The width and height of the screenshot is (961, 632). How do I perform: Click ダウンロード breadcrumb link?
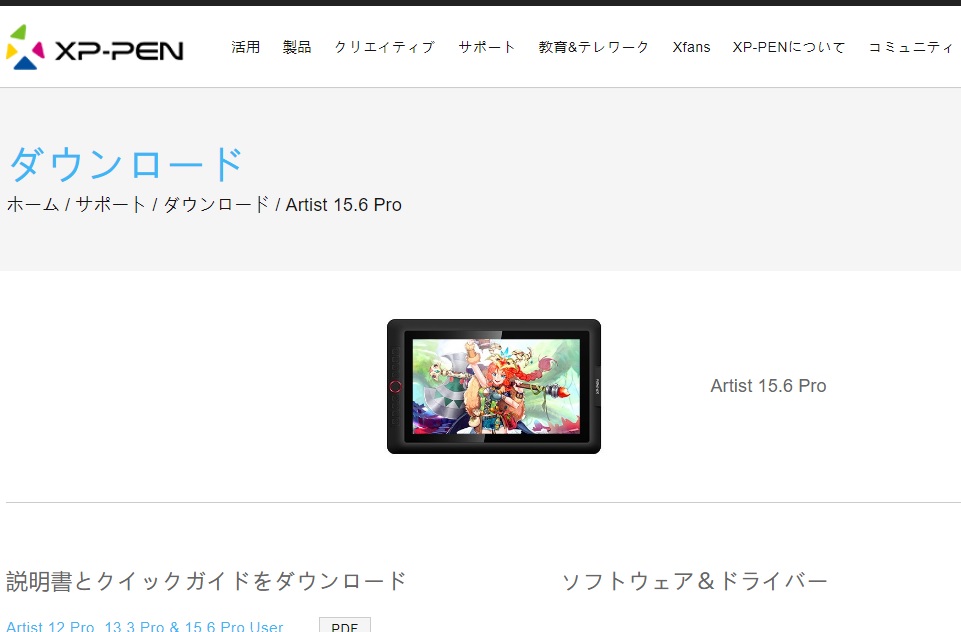[216, 204]
